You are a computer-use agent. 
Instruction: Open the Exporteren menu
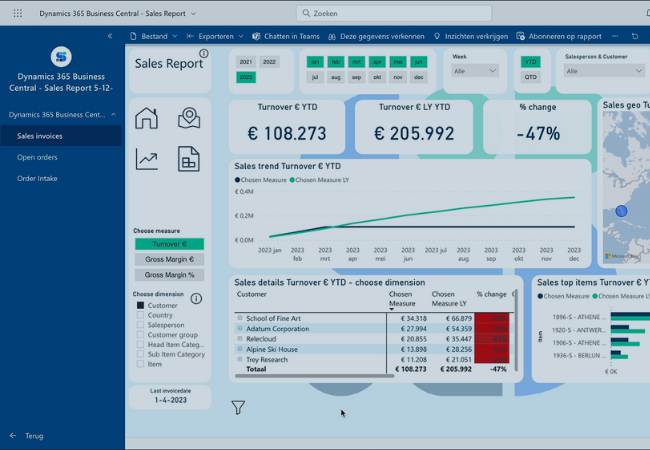(215, 36)
